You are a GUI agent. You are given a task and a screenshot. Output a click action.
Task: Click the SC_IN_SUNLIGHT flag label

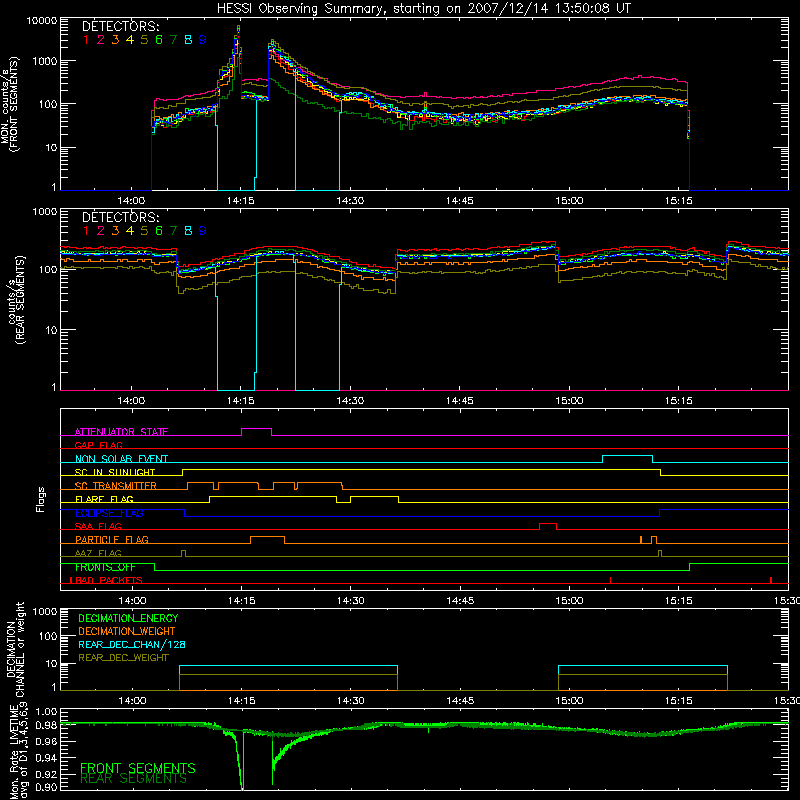coord(115,472)
